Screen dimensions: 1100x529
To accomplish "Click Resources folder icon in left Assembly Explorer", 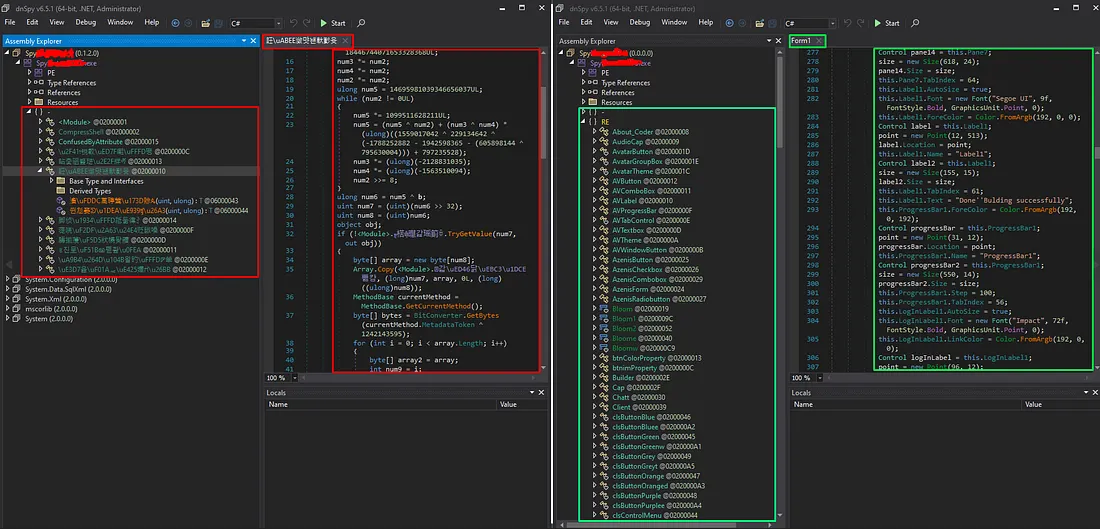I will pyautogui.click(x=40, y=102).
